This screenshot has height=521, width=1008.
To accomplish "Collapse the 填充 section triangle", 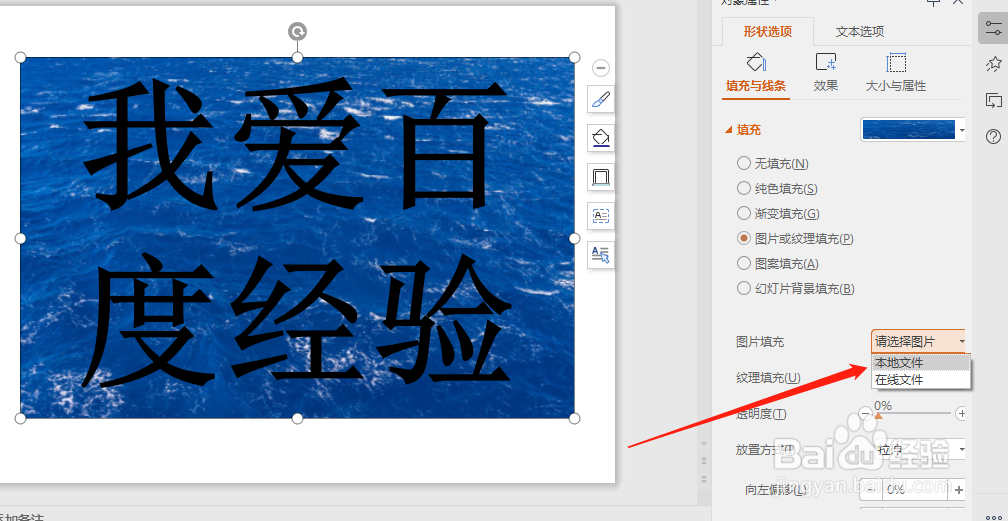I will [728, 130].
